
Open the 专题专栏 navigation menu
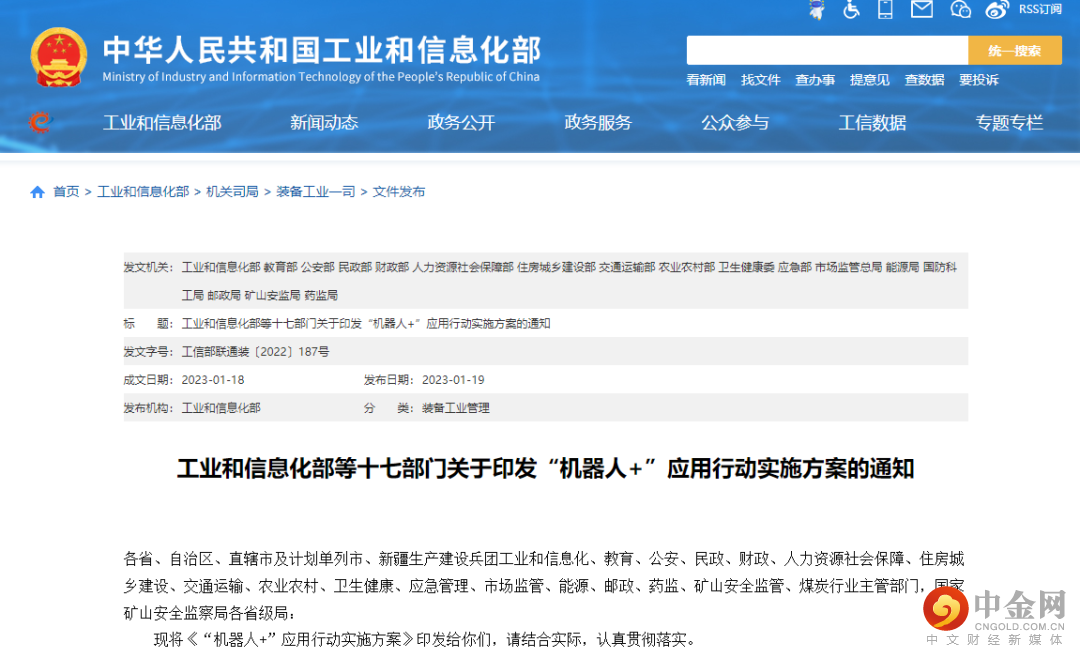click(1009, 123)
